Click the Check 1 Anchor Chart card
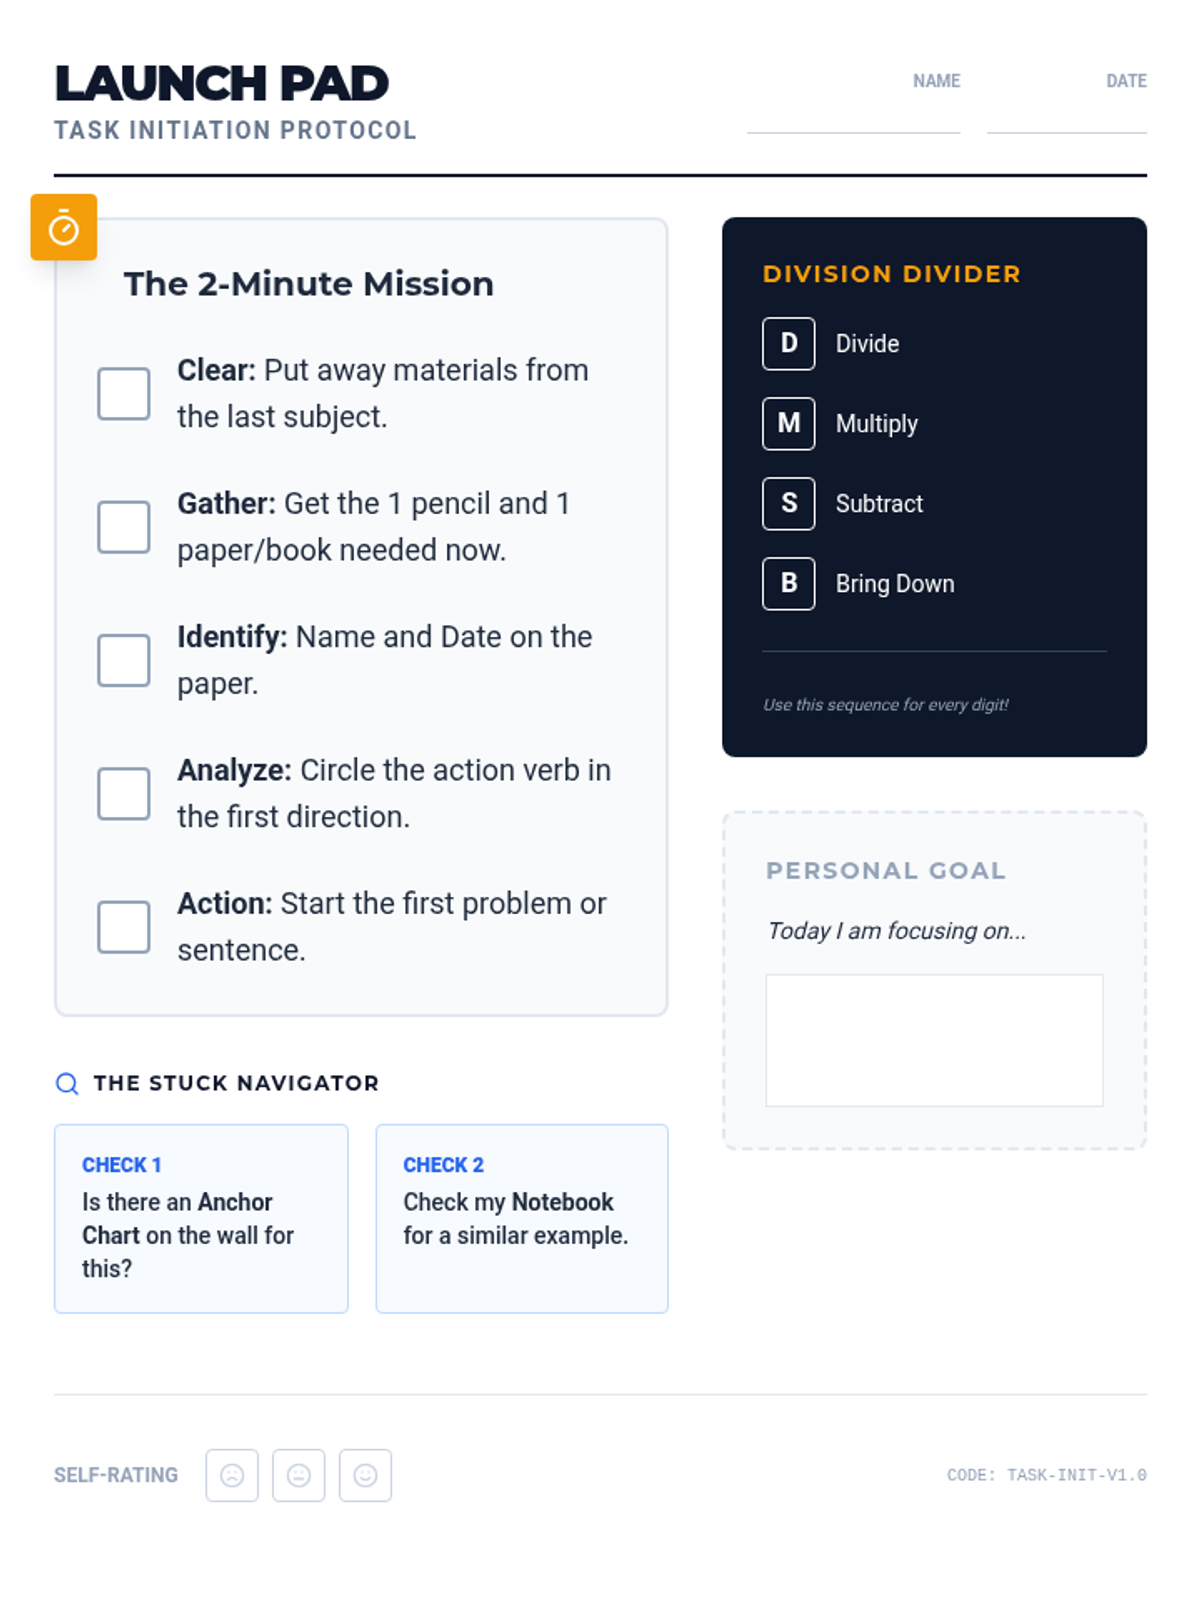 point(201,1218)
